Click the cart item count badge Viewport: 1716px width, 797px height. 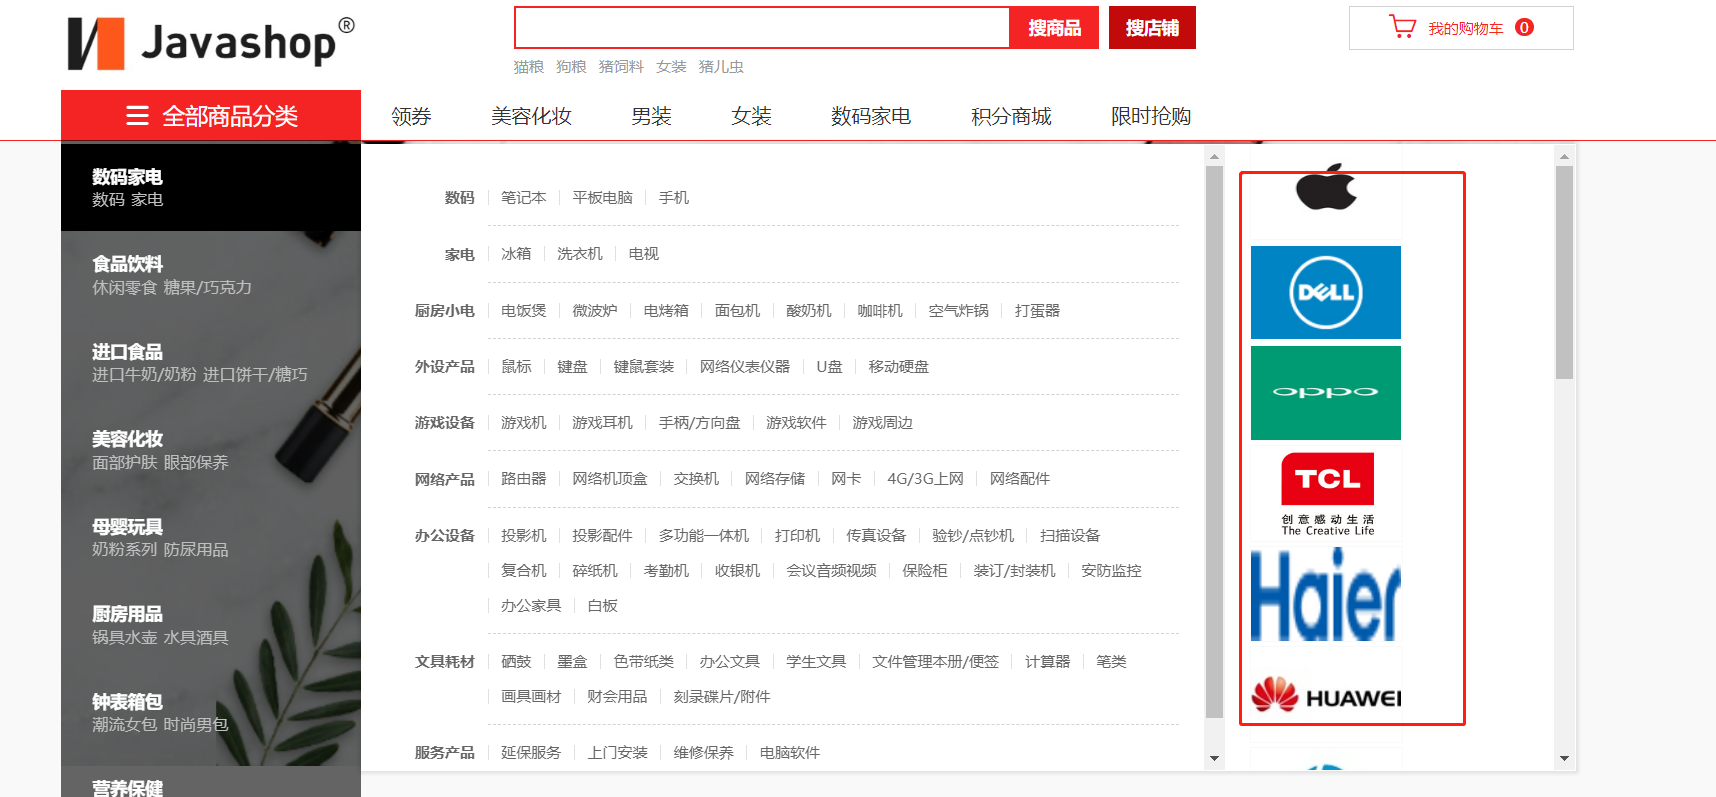1524,27
